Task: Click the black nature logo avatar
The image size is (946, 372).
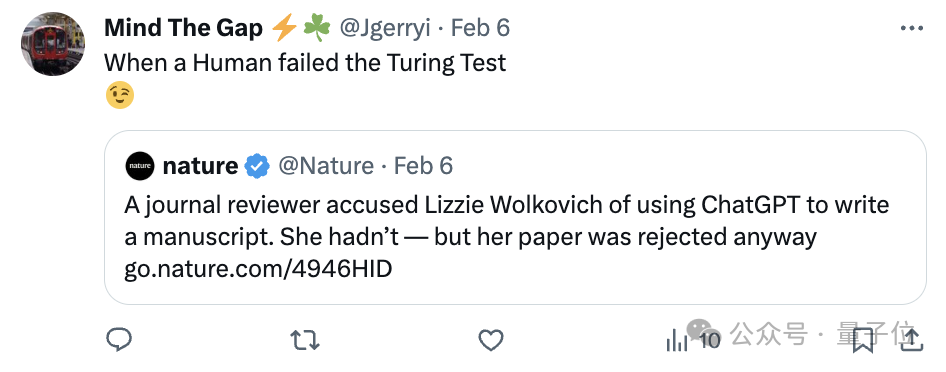Action: [140, 166]
